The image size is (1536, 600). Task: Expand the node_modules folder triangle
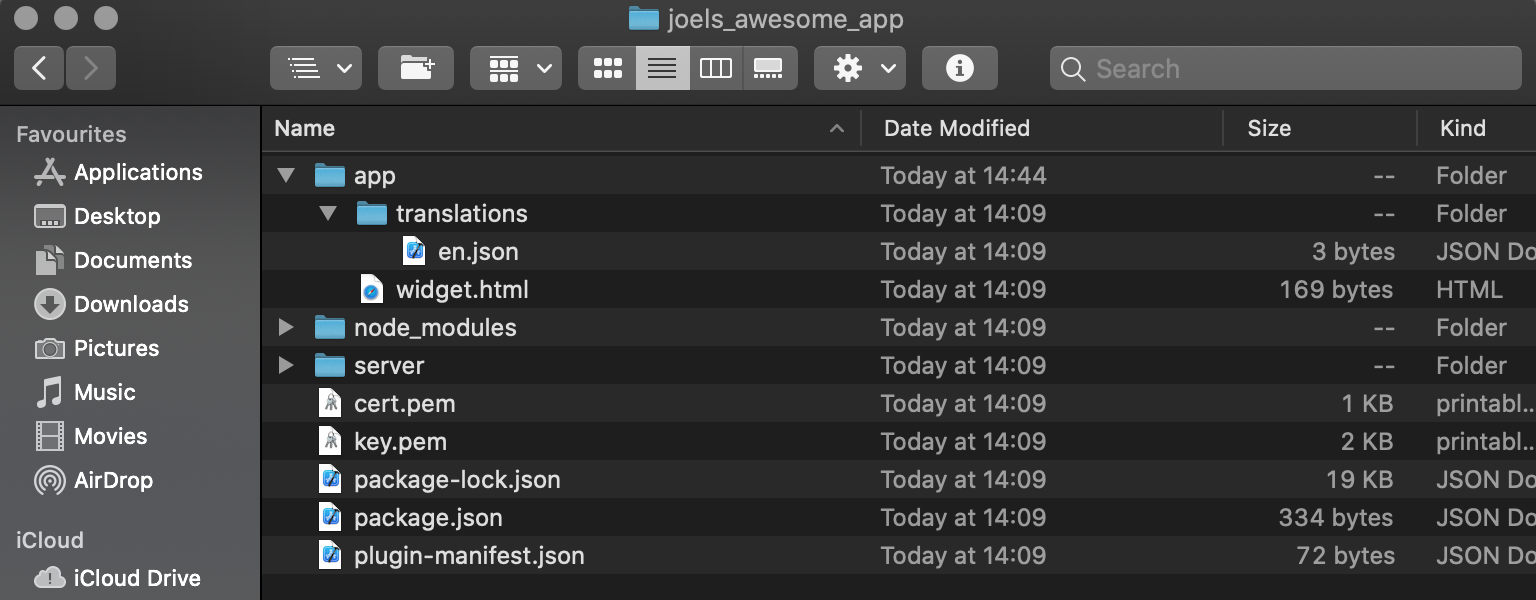pos(286,328)
